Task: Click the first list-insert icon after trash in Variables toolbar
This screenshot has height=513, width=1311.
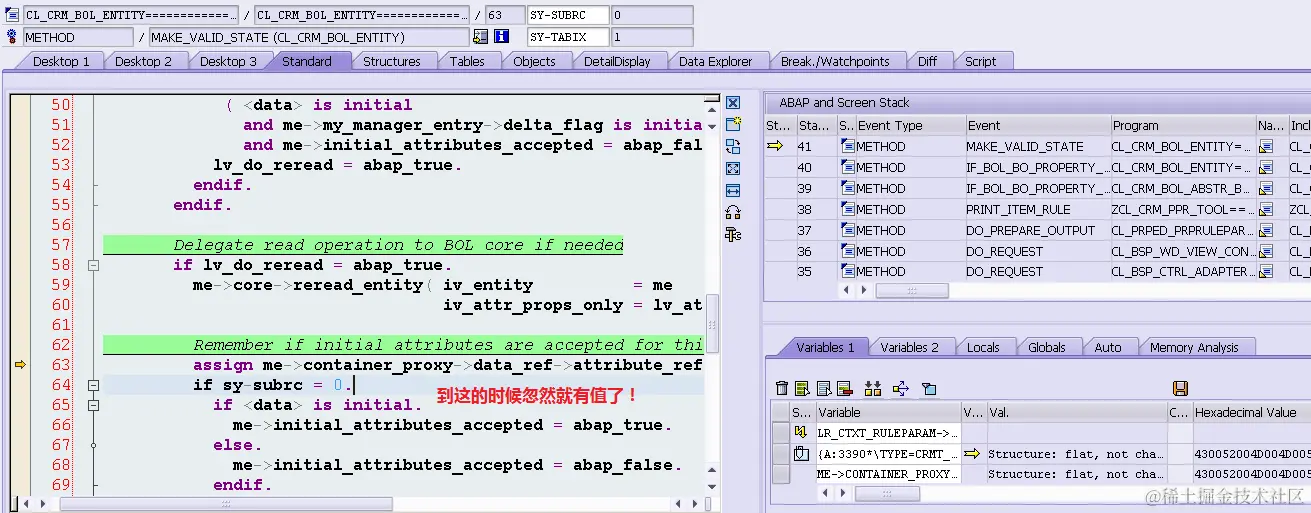Action: click(804, 388)
